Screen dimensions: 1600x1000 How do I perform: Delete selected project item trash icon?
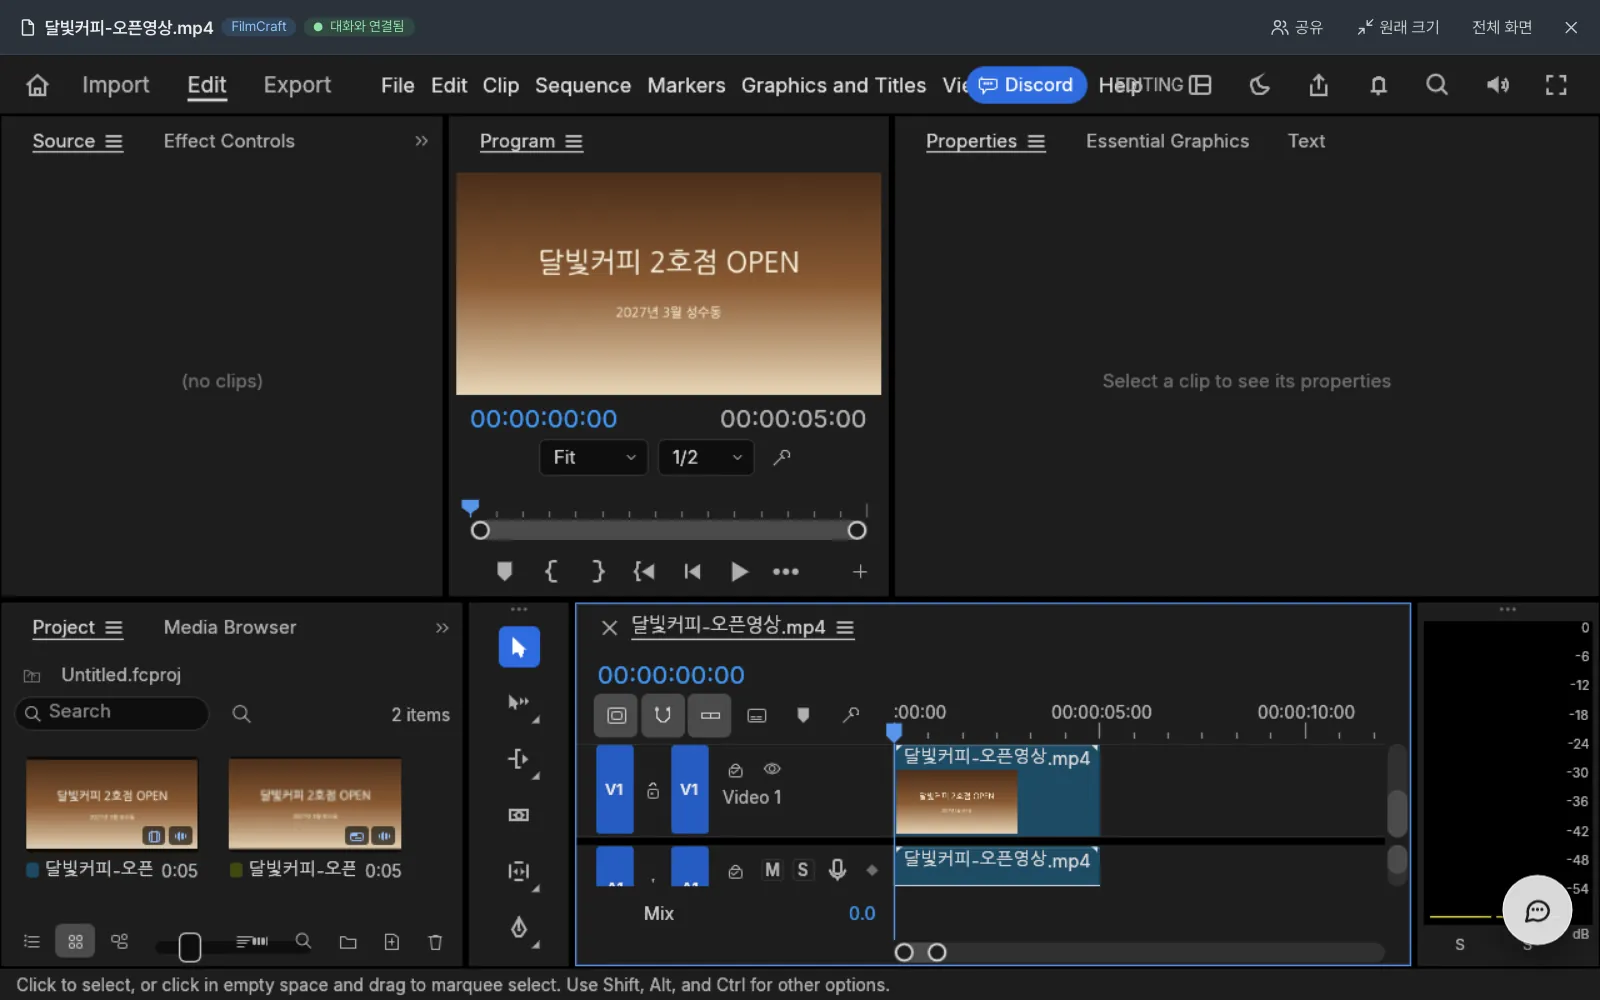coord(435,942)
